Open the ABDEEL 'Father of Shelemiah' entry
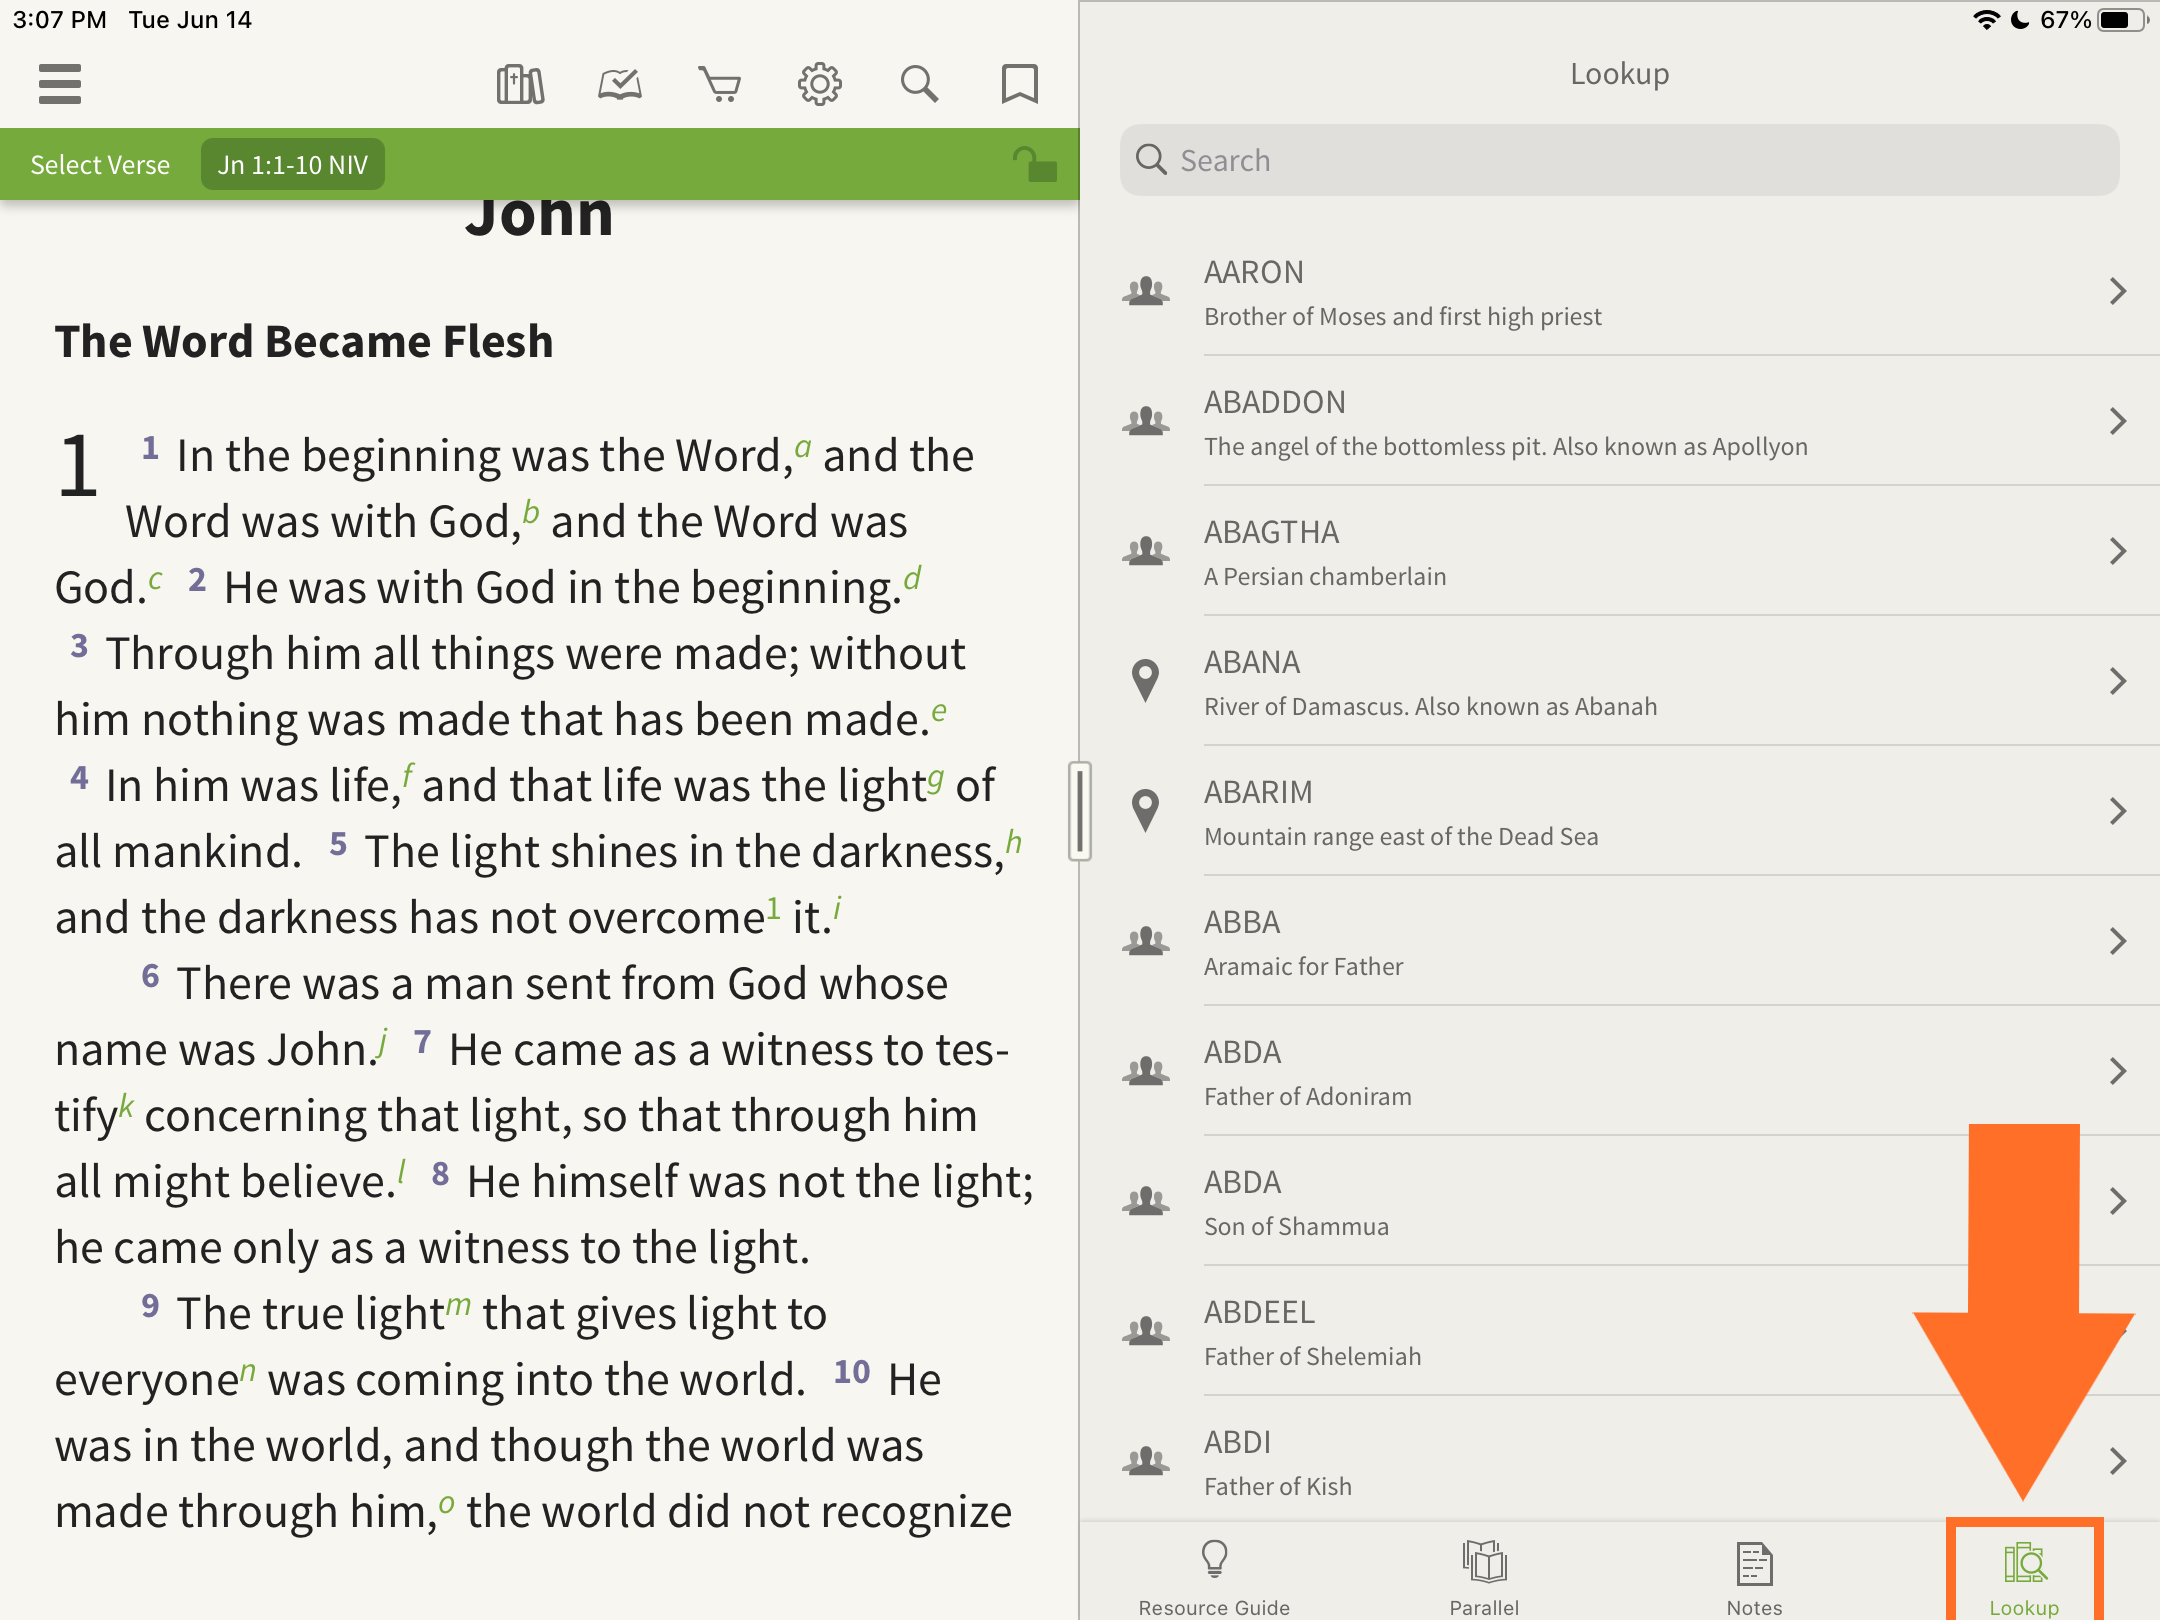The width and height of the screenshot is (2160, 1620). (x=1312, y=1357)
